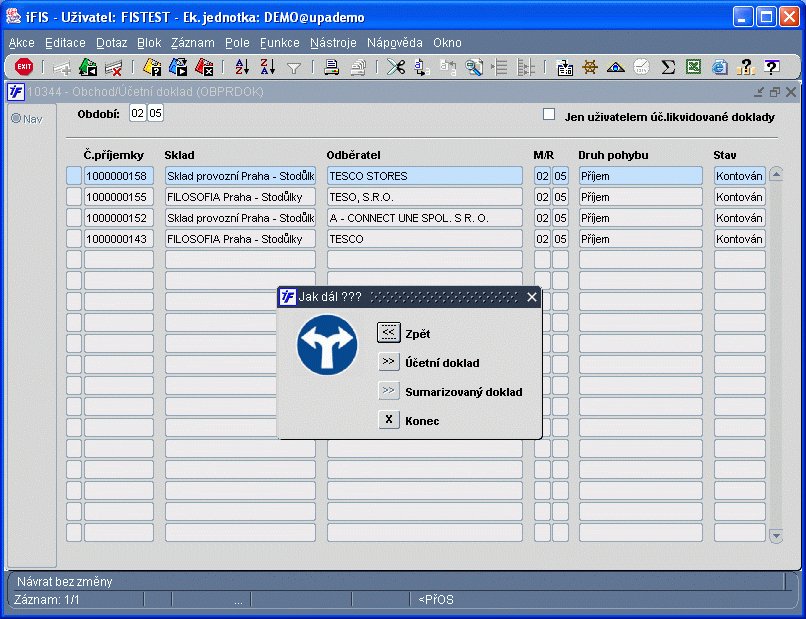Viewport: 806px width, 619px height.
Task: Sort ascending with the A-Z icon
Action: [241, 67]
